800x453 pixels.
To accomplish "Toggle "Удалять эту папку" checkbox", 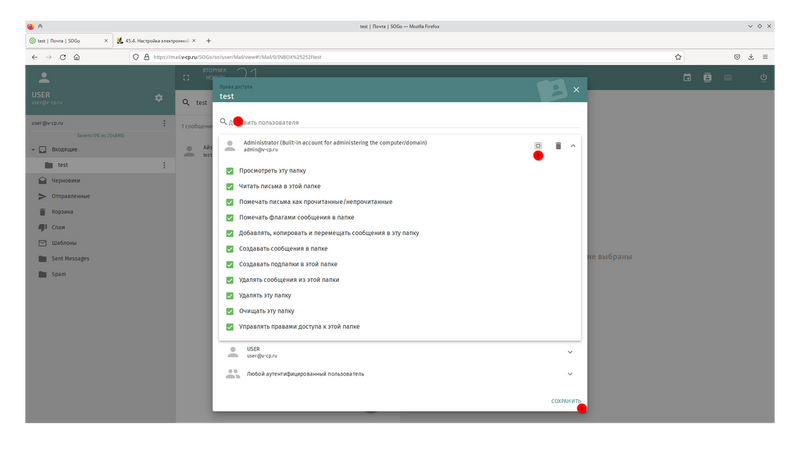I will (x=230, y=296).
